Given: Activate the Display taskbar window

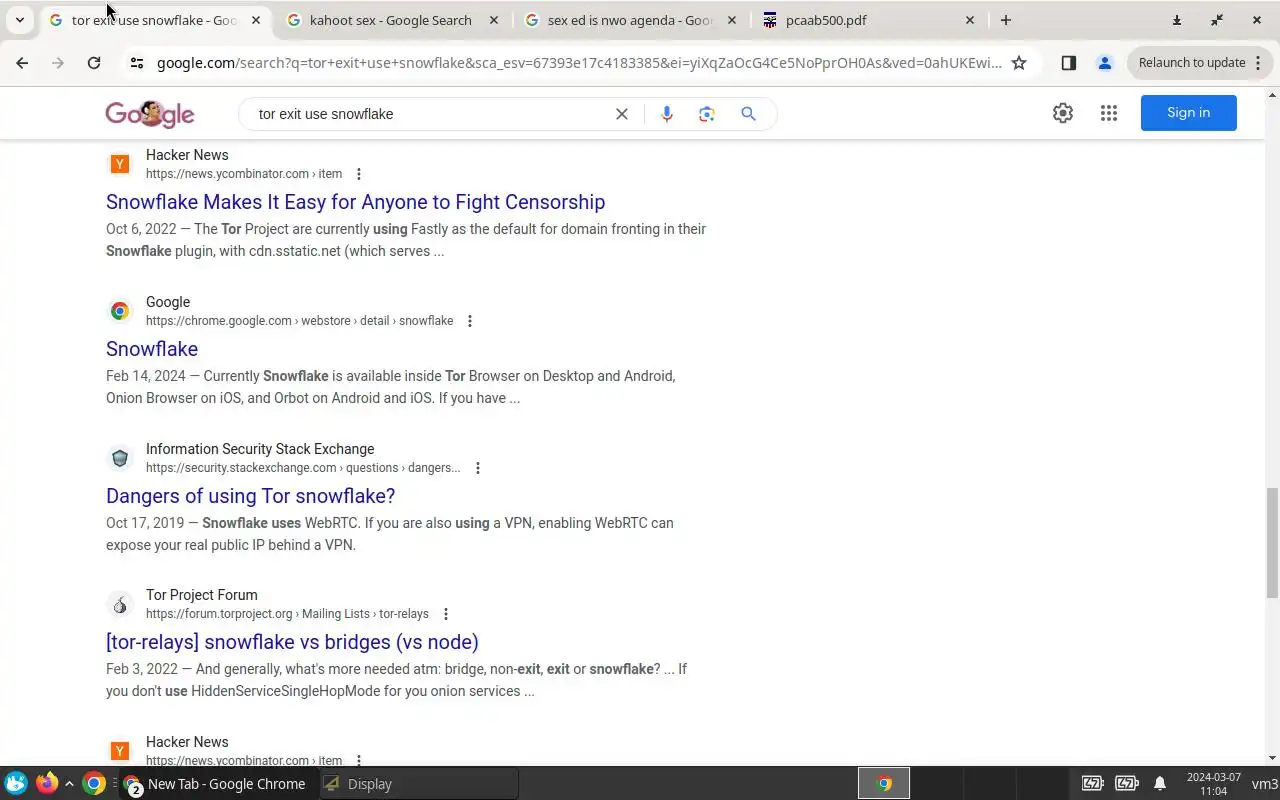Looking at the screenshot, I should click(x=419, y=784).
